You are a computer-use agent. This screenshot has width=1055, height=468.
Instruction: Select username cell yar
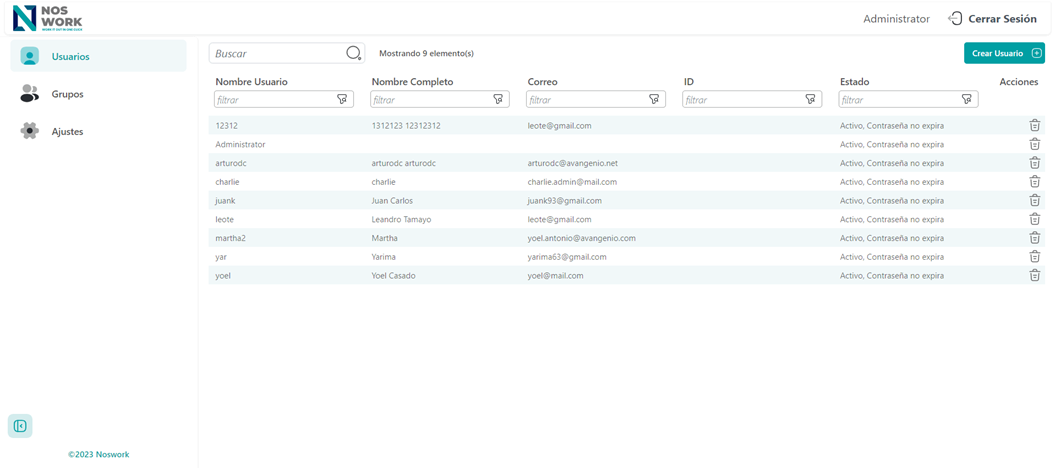(x=221, y=257)
